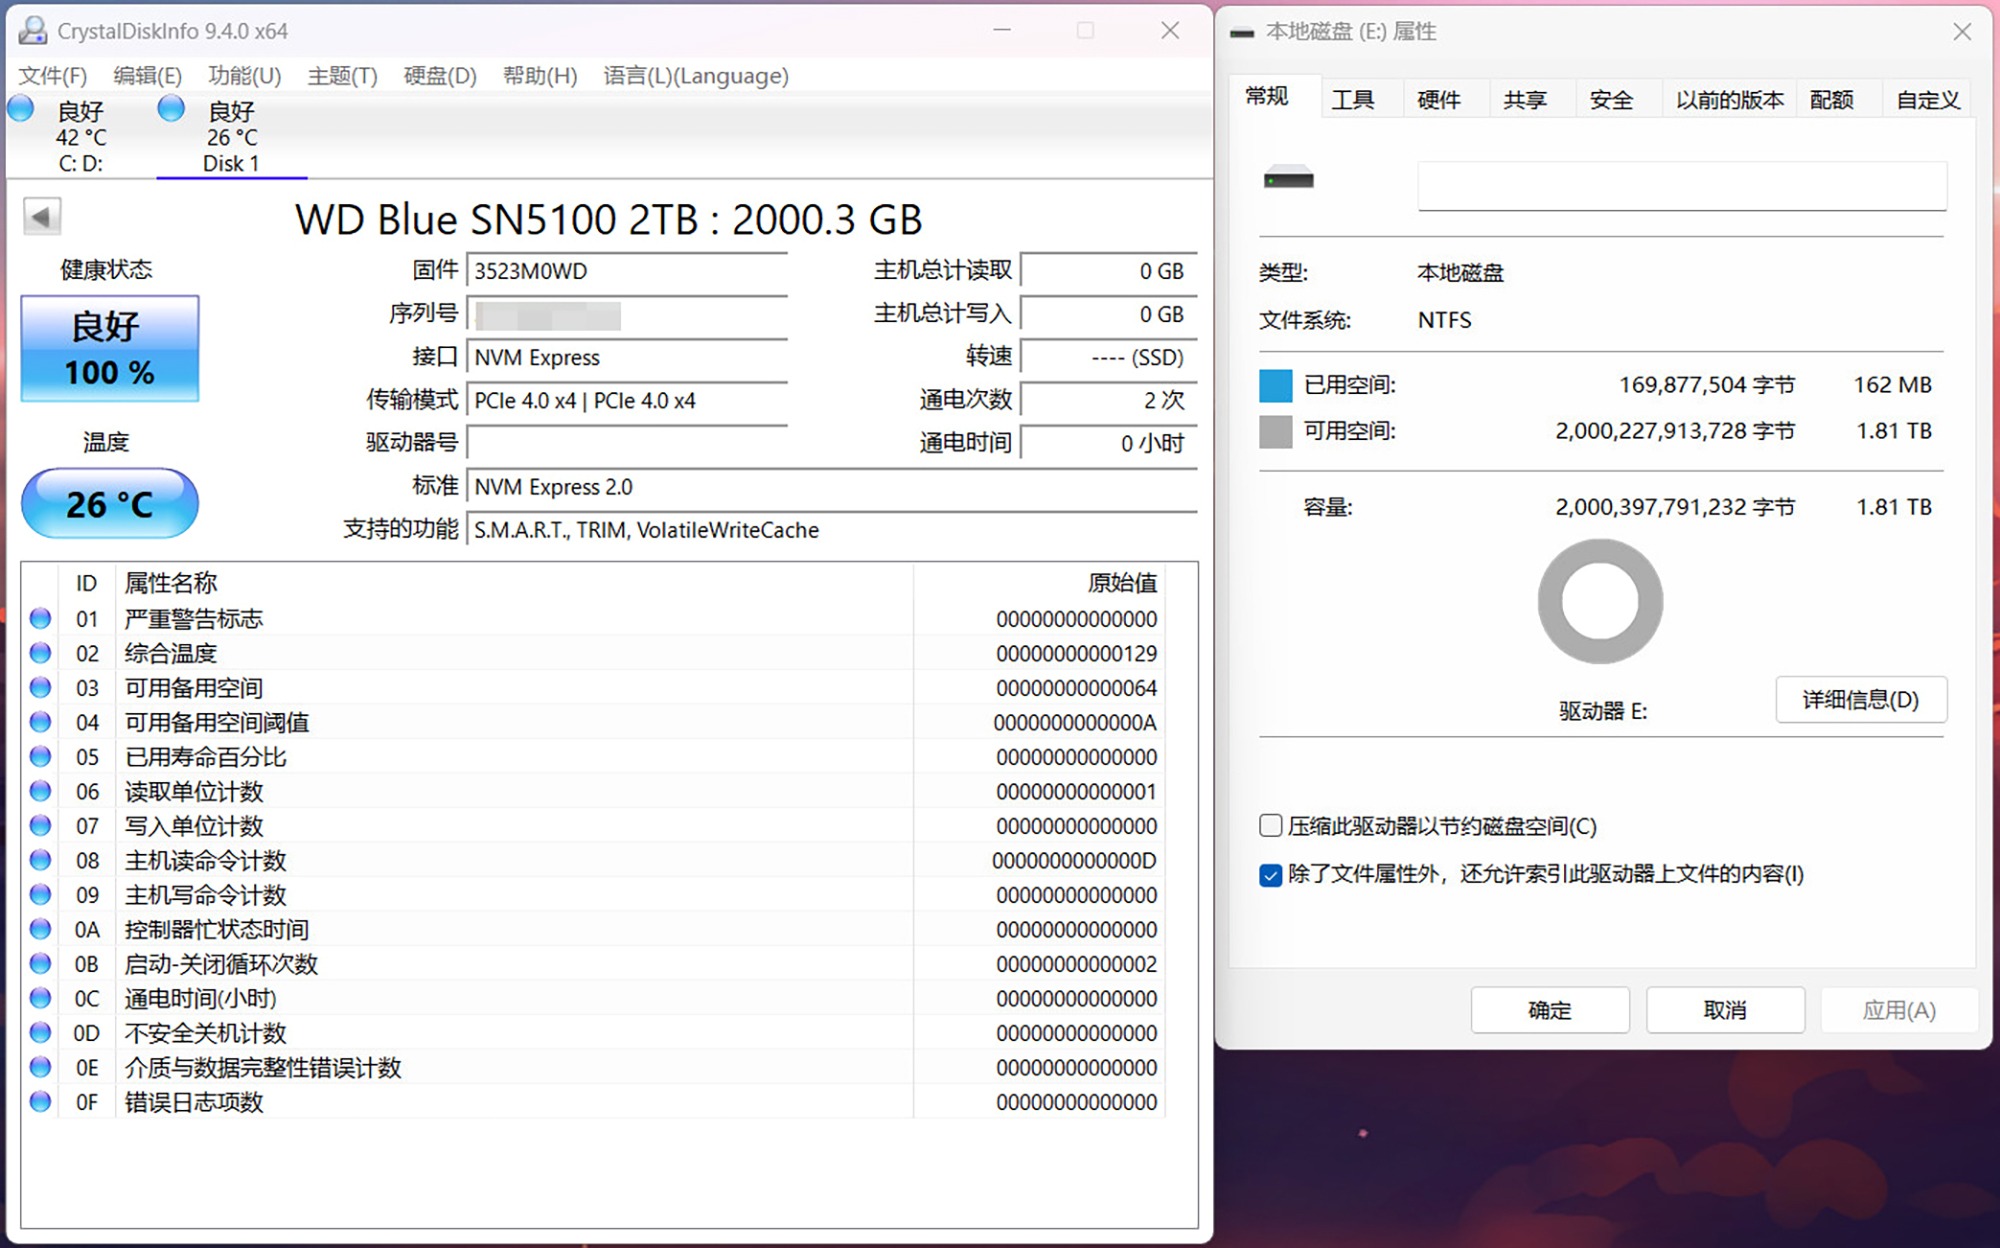
Task: Click the 详细信息(D) button
Action: (1860, 700)
